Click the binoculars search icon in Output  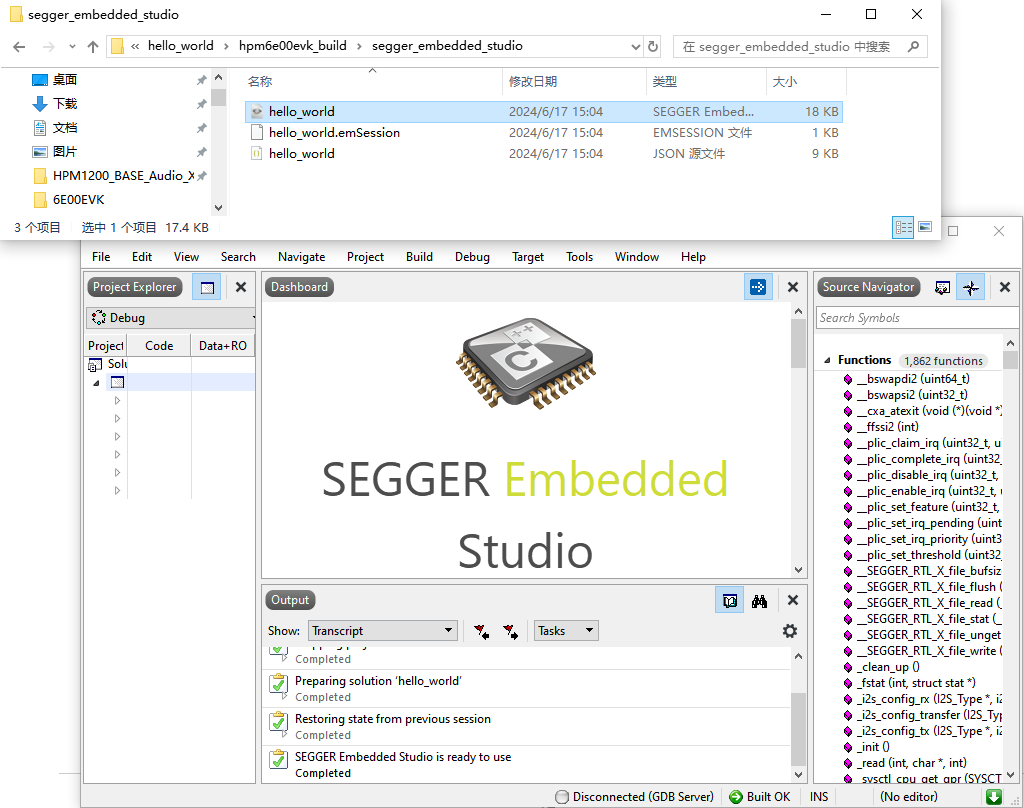point(759,601)
